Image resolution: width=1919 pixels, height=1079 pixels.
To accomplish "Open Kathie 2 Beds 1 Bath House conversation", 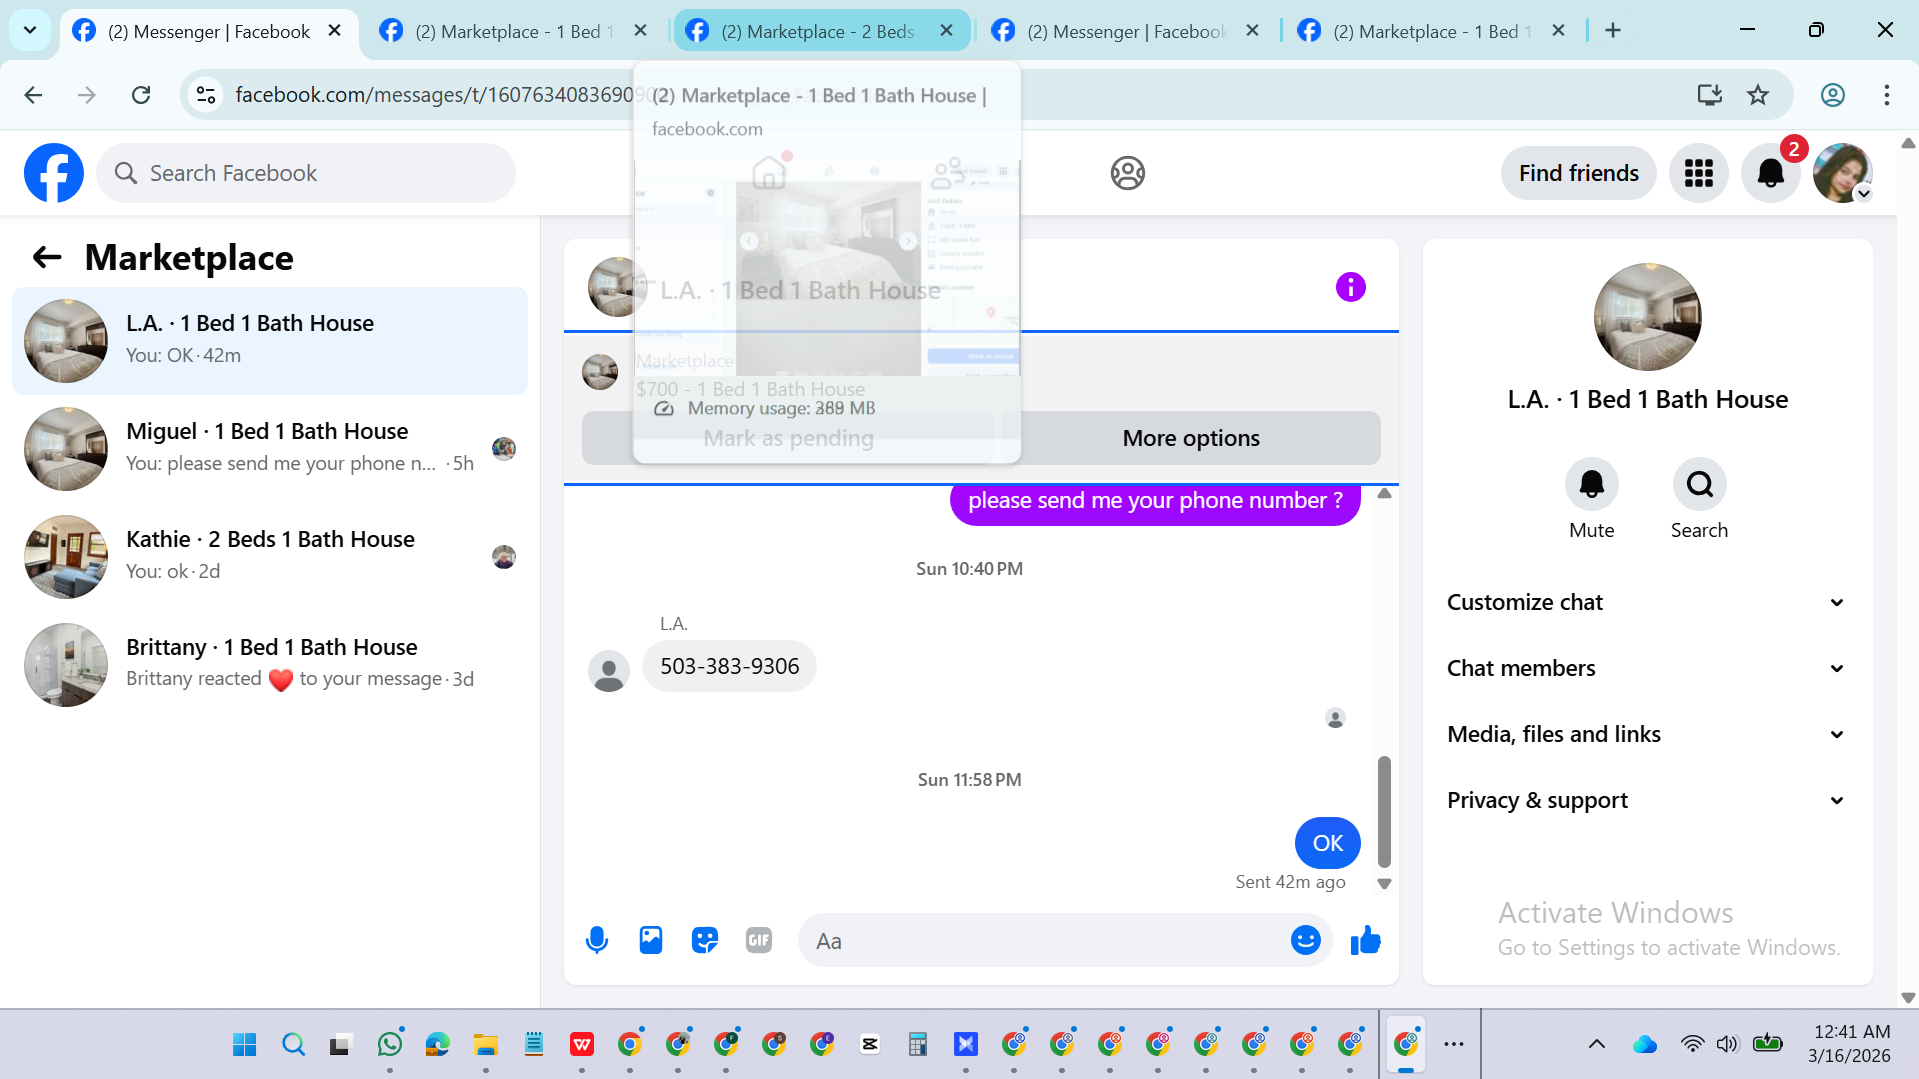I will (x=270, y=556).
